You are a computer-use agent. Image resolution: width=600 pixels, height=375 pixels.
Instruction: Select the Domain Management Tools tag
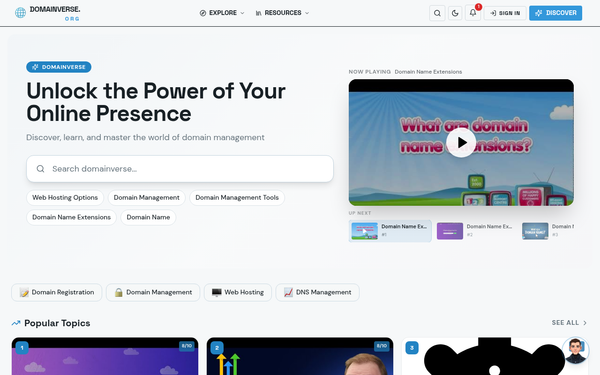[237, 198]
